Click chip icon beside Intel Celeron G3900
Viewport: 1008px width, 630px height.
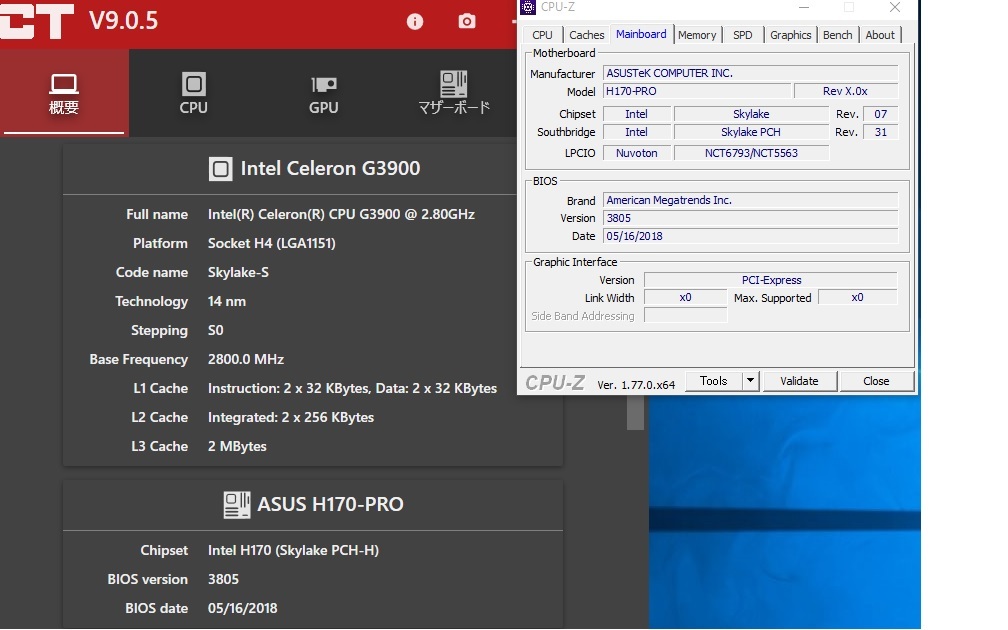[x=220, y=169]
